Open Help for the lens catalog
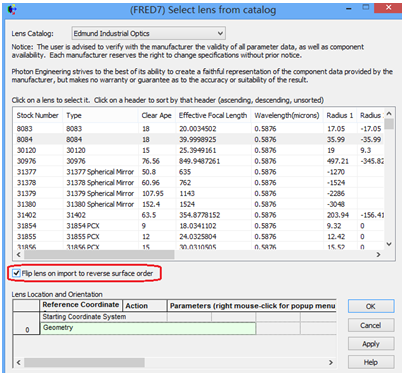Viewport: 407px width, 377px height. (x=371, y=362)
